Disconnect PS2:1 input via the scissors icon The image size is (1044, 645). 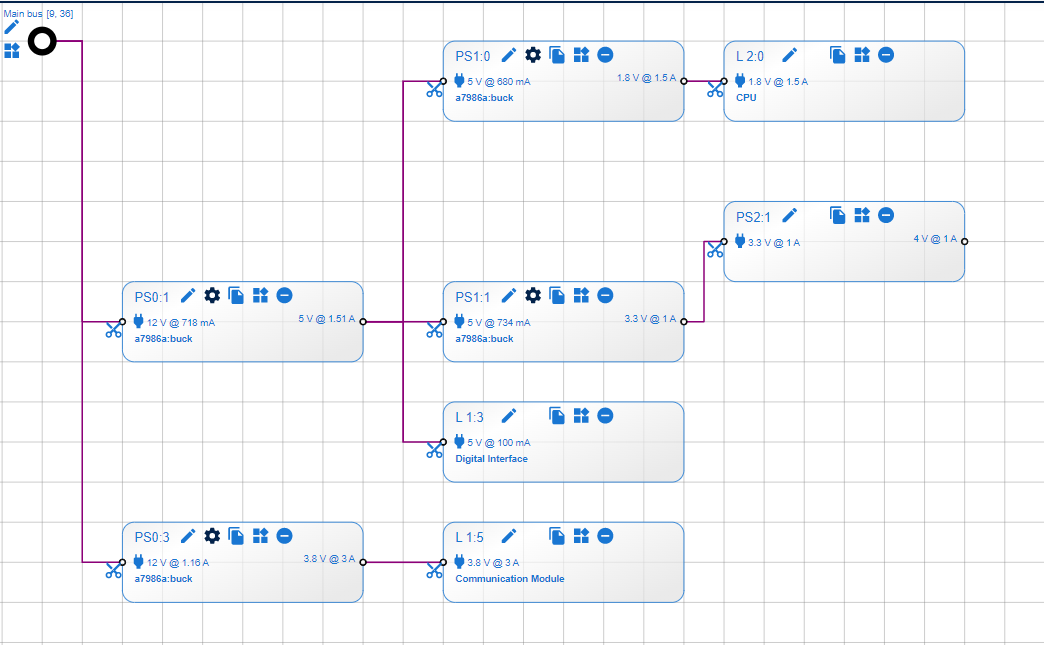click(715, 248)
